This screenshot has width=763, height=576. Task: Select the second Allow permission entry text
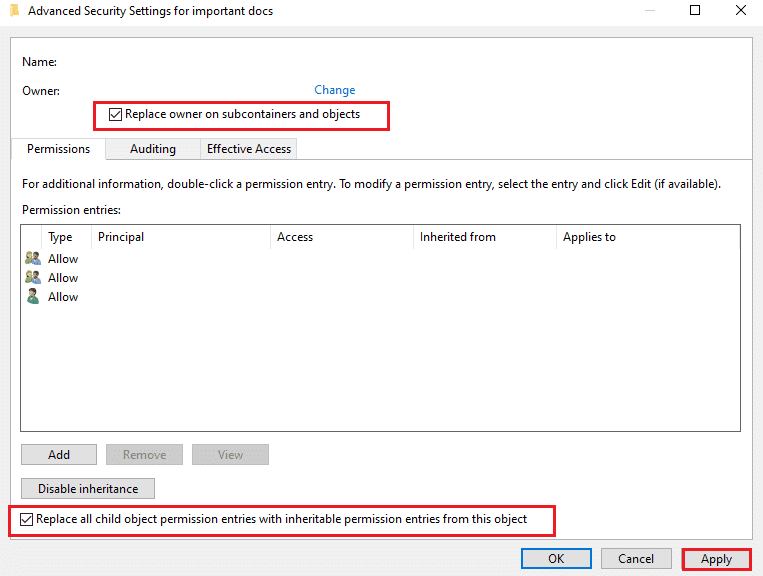click(x=63, y=278)
